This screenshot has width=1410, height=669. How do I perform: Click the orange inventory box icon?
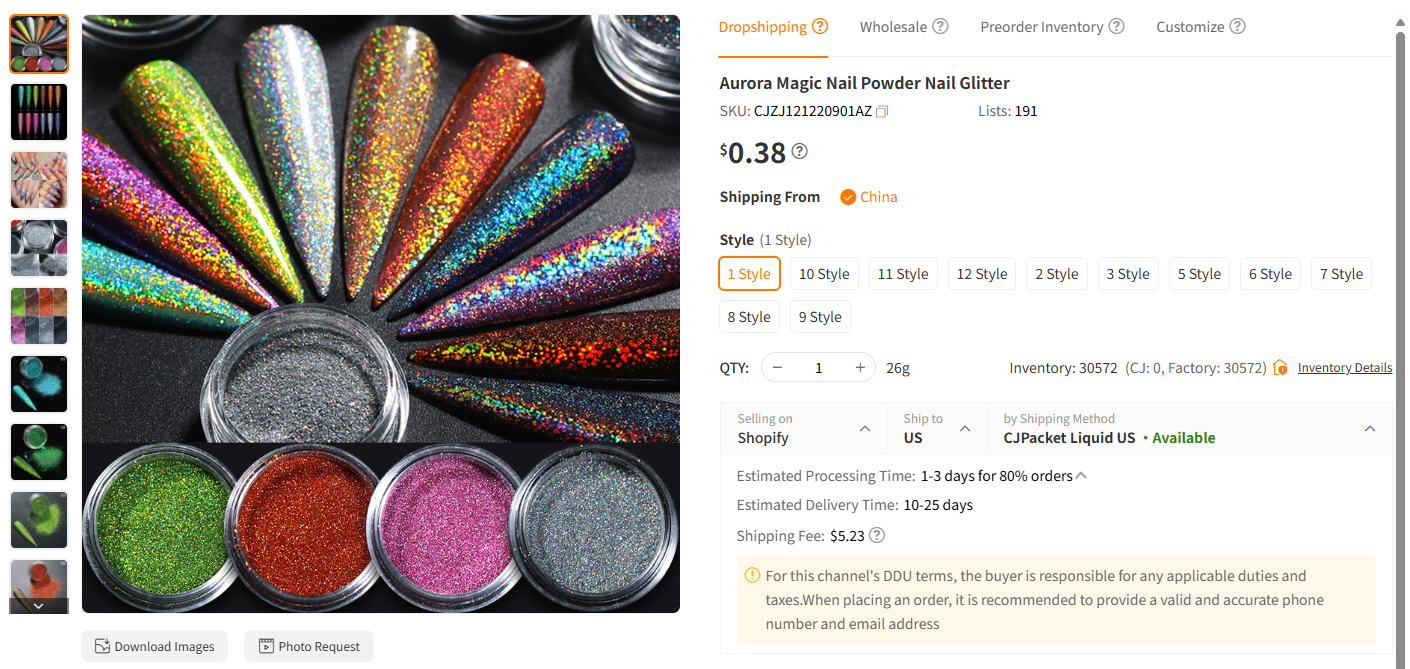(1281, 367)
